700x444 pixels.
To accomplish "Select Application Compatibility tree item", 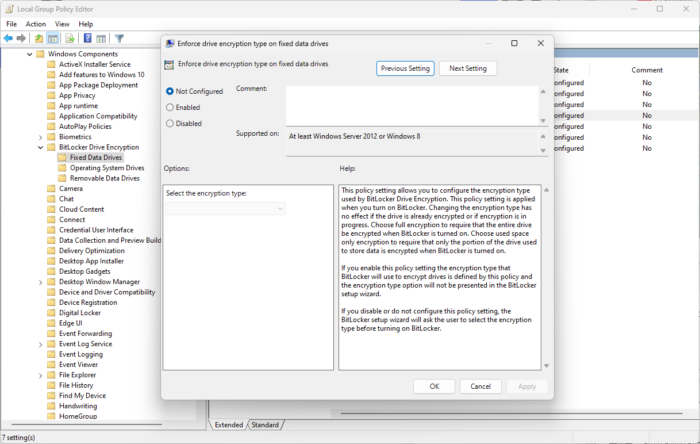I will click(x=98, y=116).
